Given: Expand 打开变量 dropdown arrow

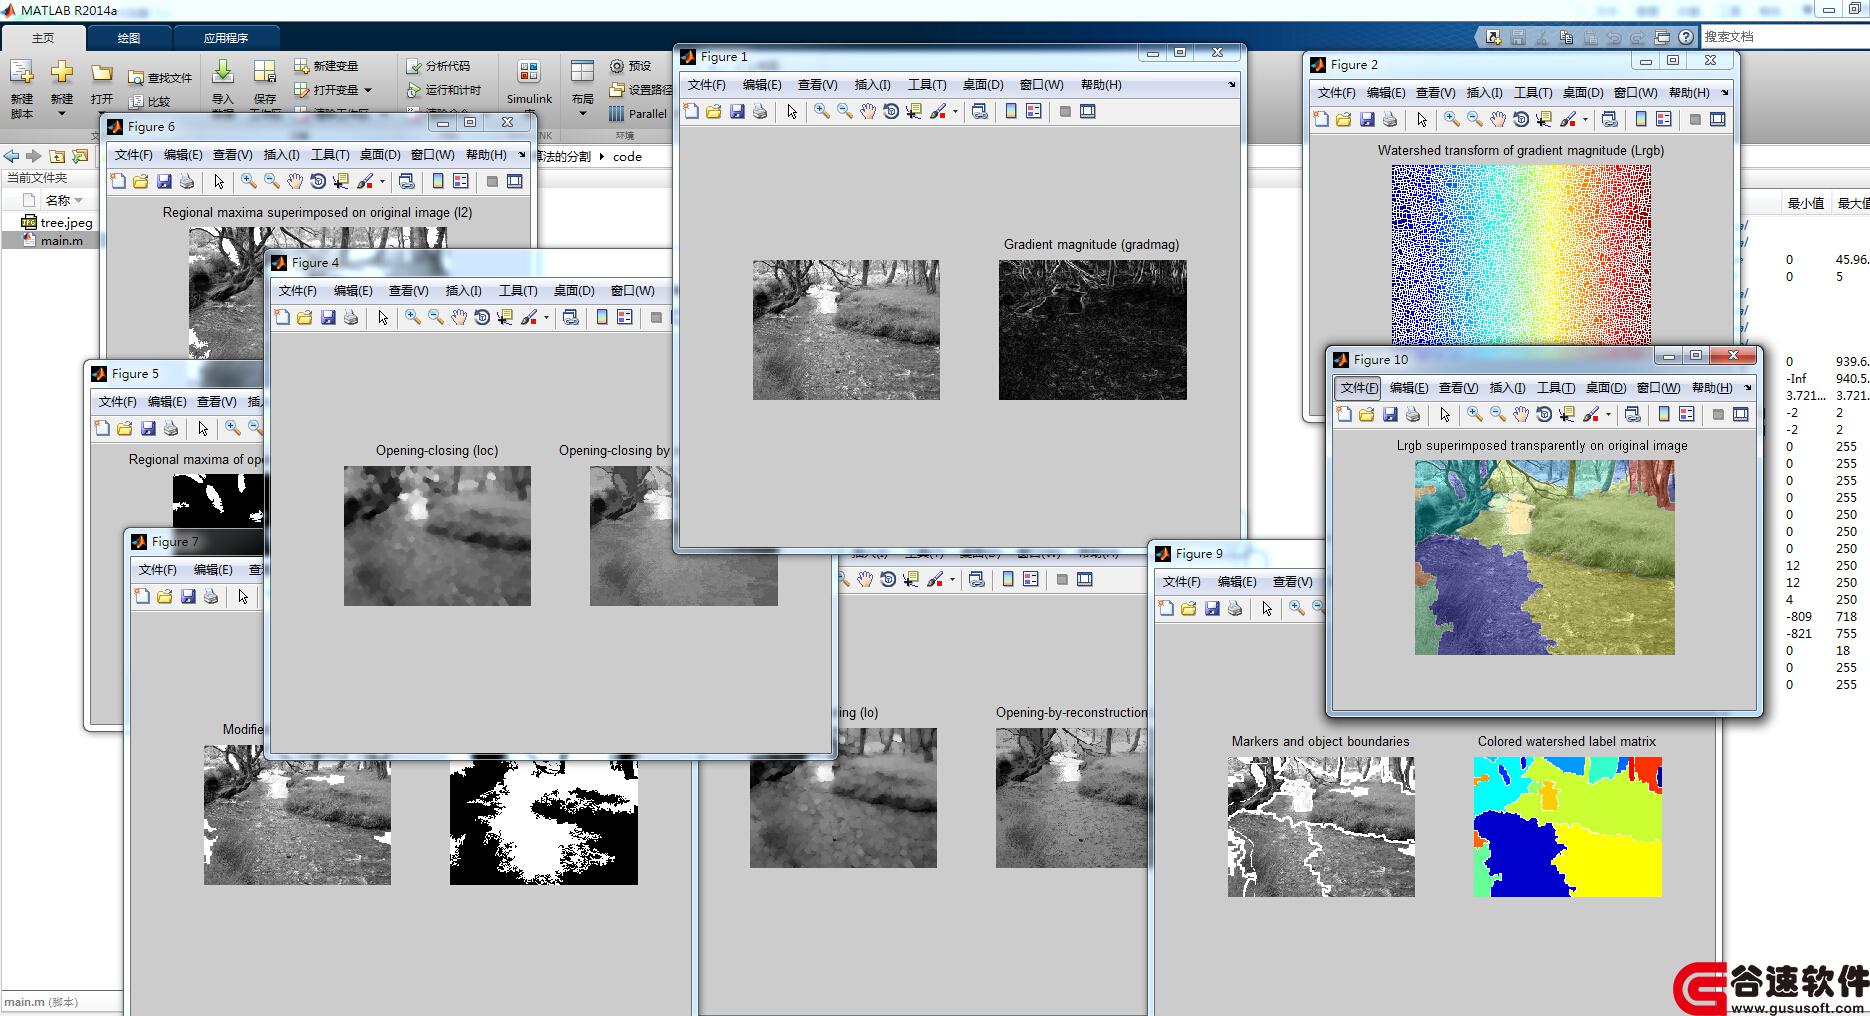Looking at the screenshot, I should click(x=368, y=90).
